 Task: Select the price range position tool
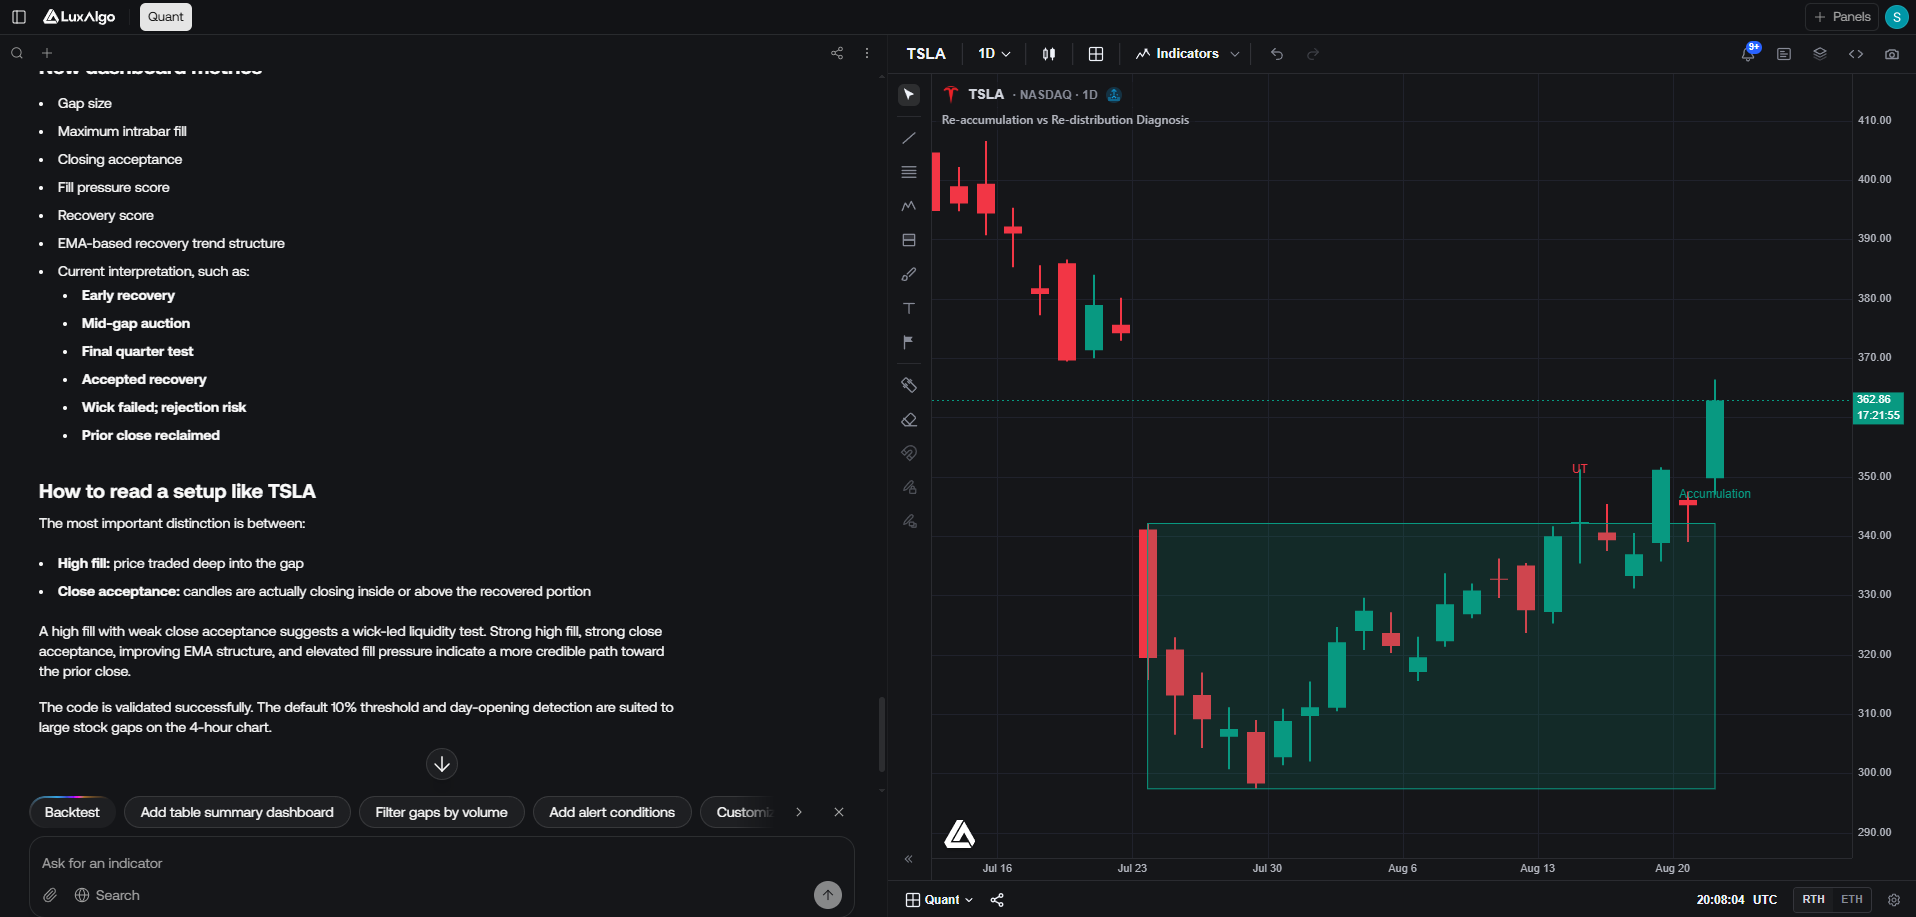pos(909,240)
